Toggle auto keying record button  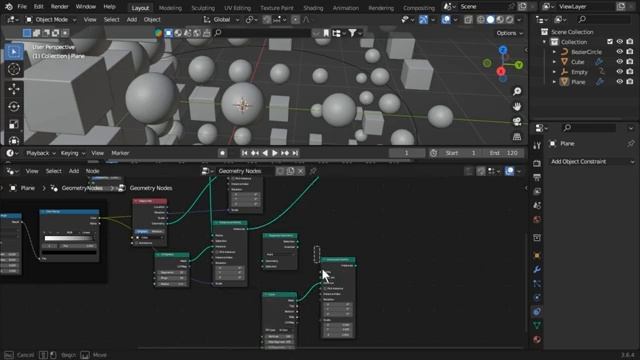coord(222,153)
